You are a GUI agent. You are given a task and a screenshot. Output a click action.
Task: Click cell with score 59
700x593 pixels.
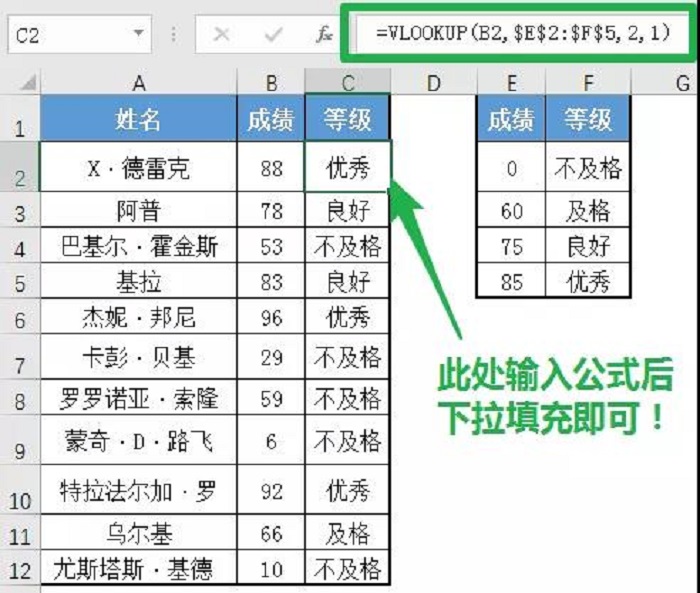tap(271, 397)
